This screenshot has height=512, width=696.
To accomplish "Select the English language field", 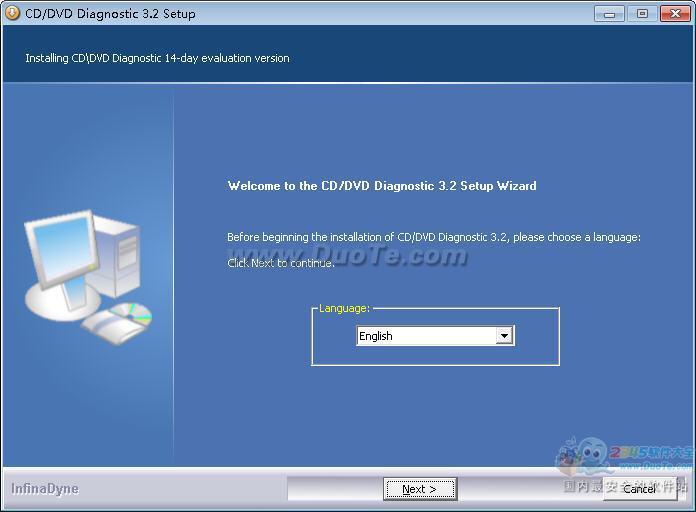I will click(x=435, y=336).
